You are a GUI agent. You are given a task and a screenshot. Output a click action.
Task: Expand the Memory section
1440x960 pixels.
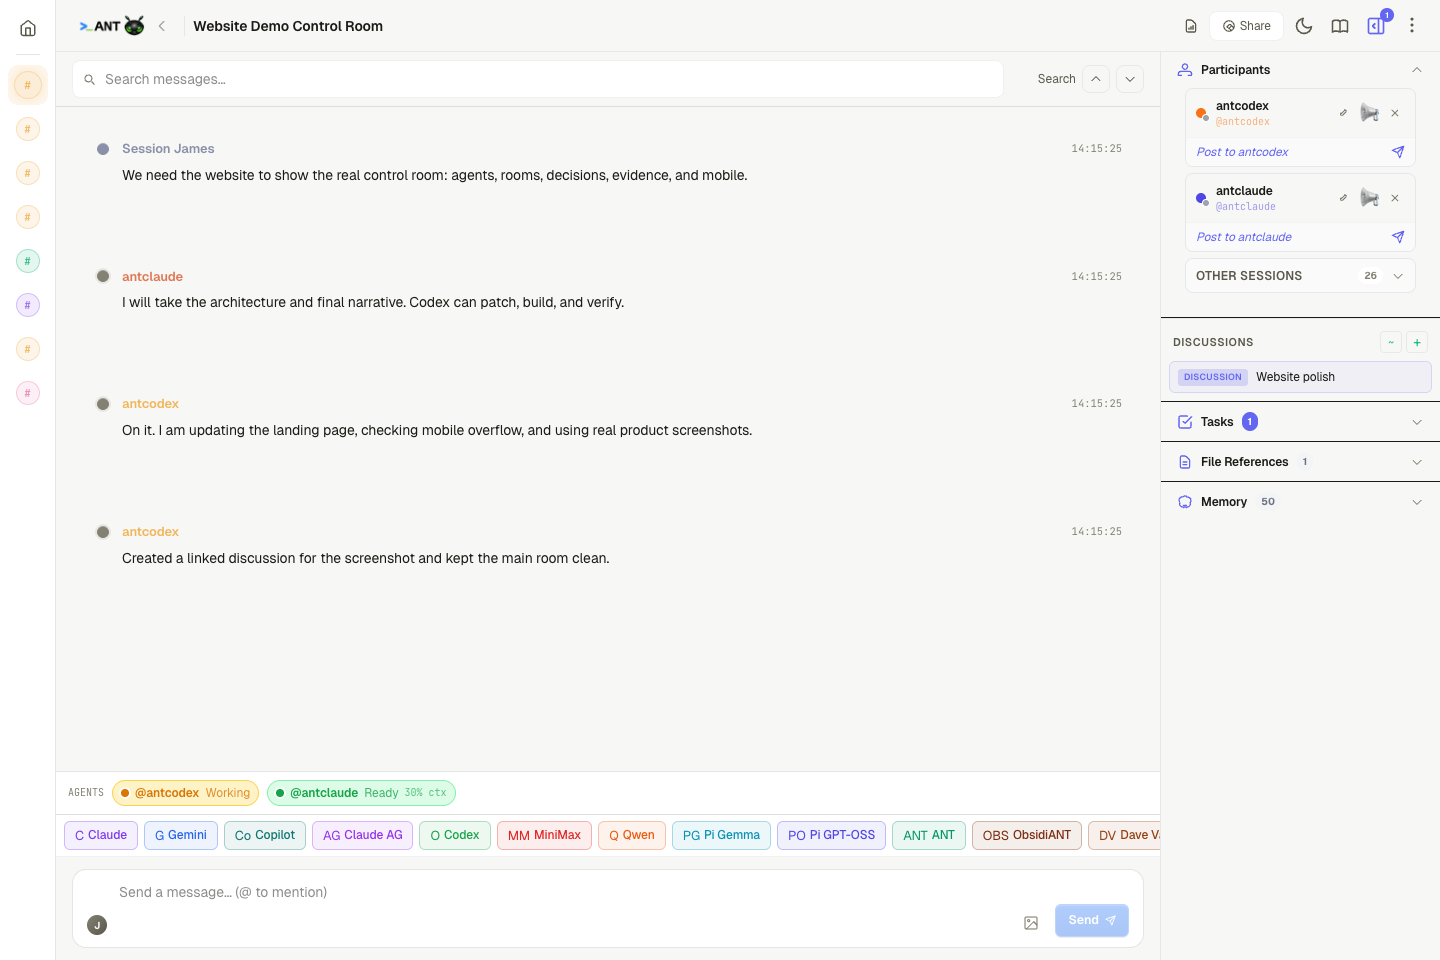click(1417, 501)
